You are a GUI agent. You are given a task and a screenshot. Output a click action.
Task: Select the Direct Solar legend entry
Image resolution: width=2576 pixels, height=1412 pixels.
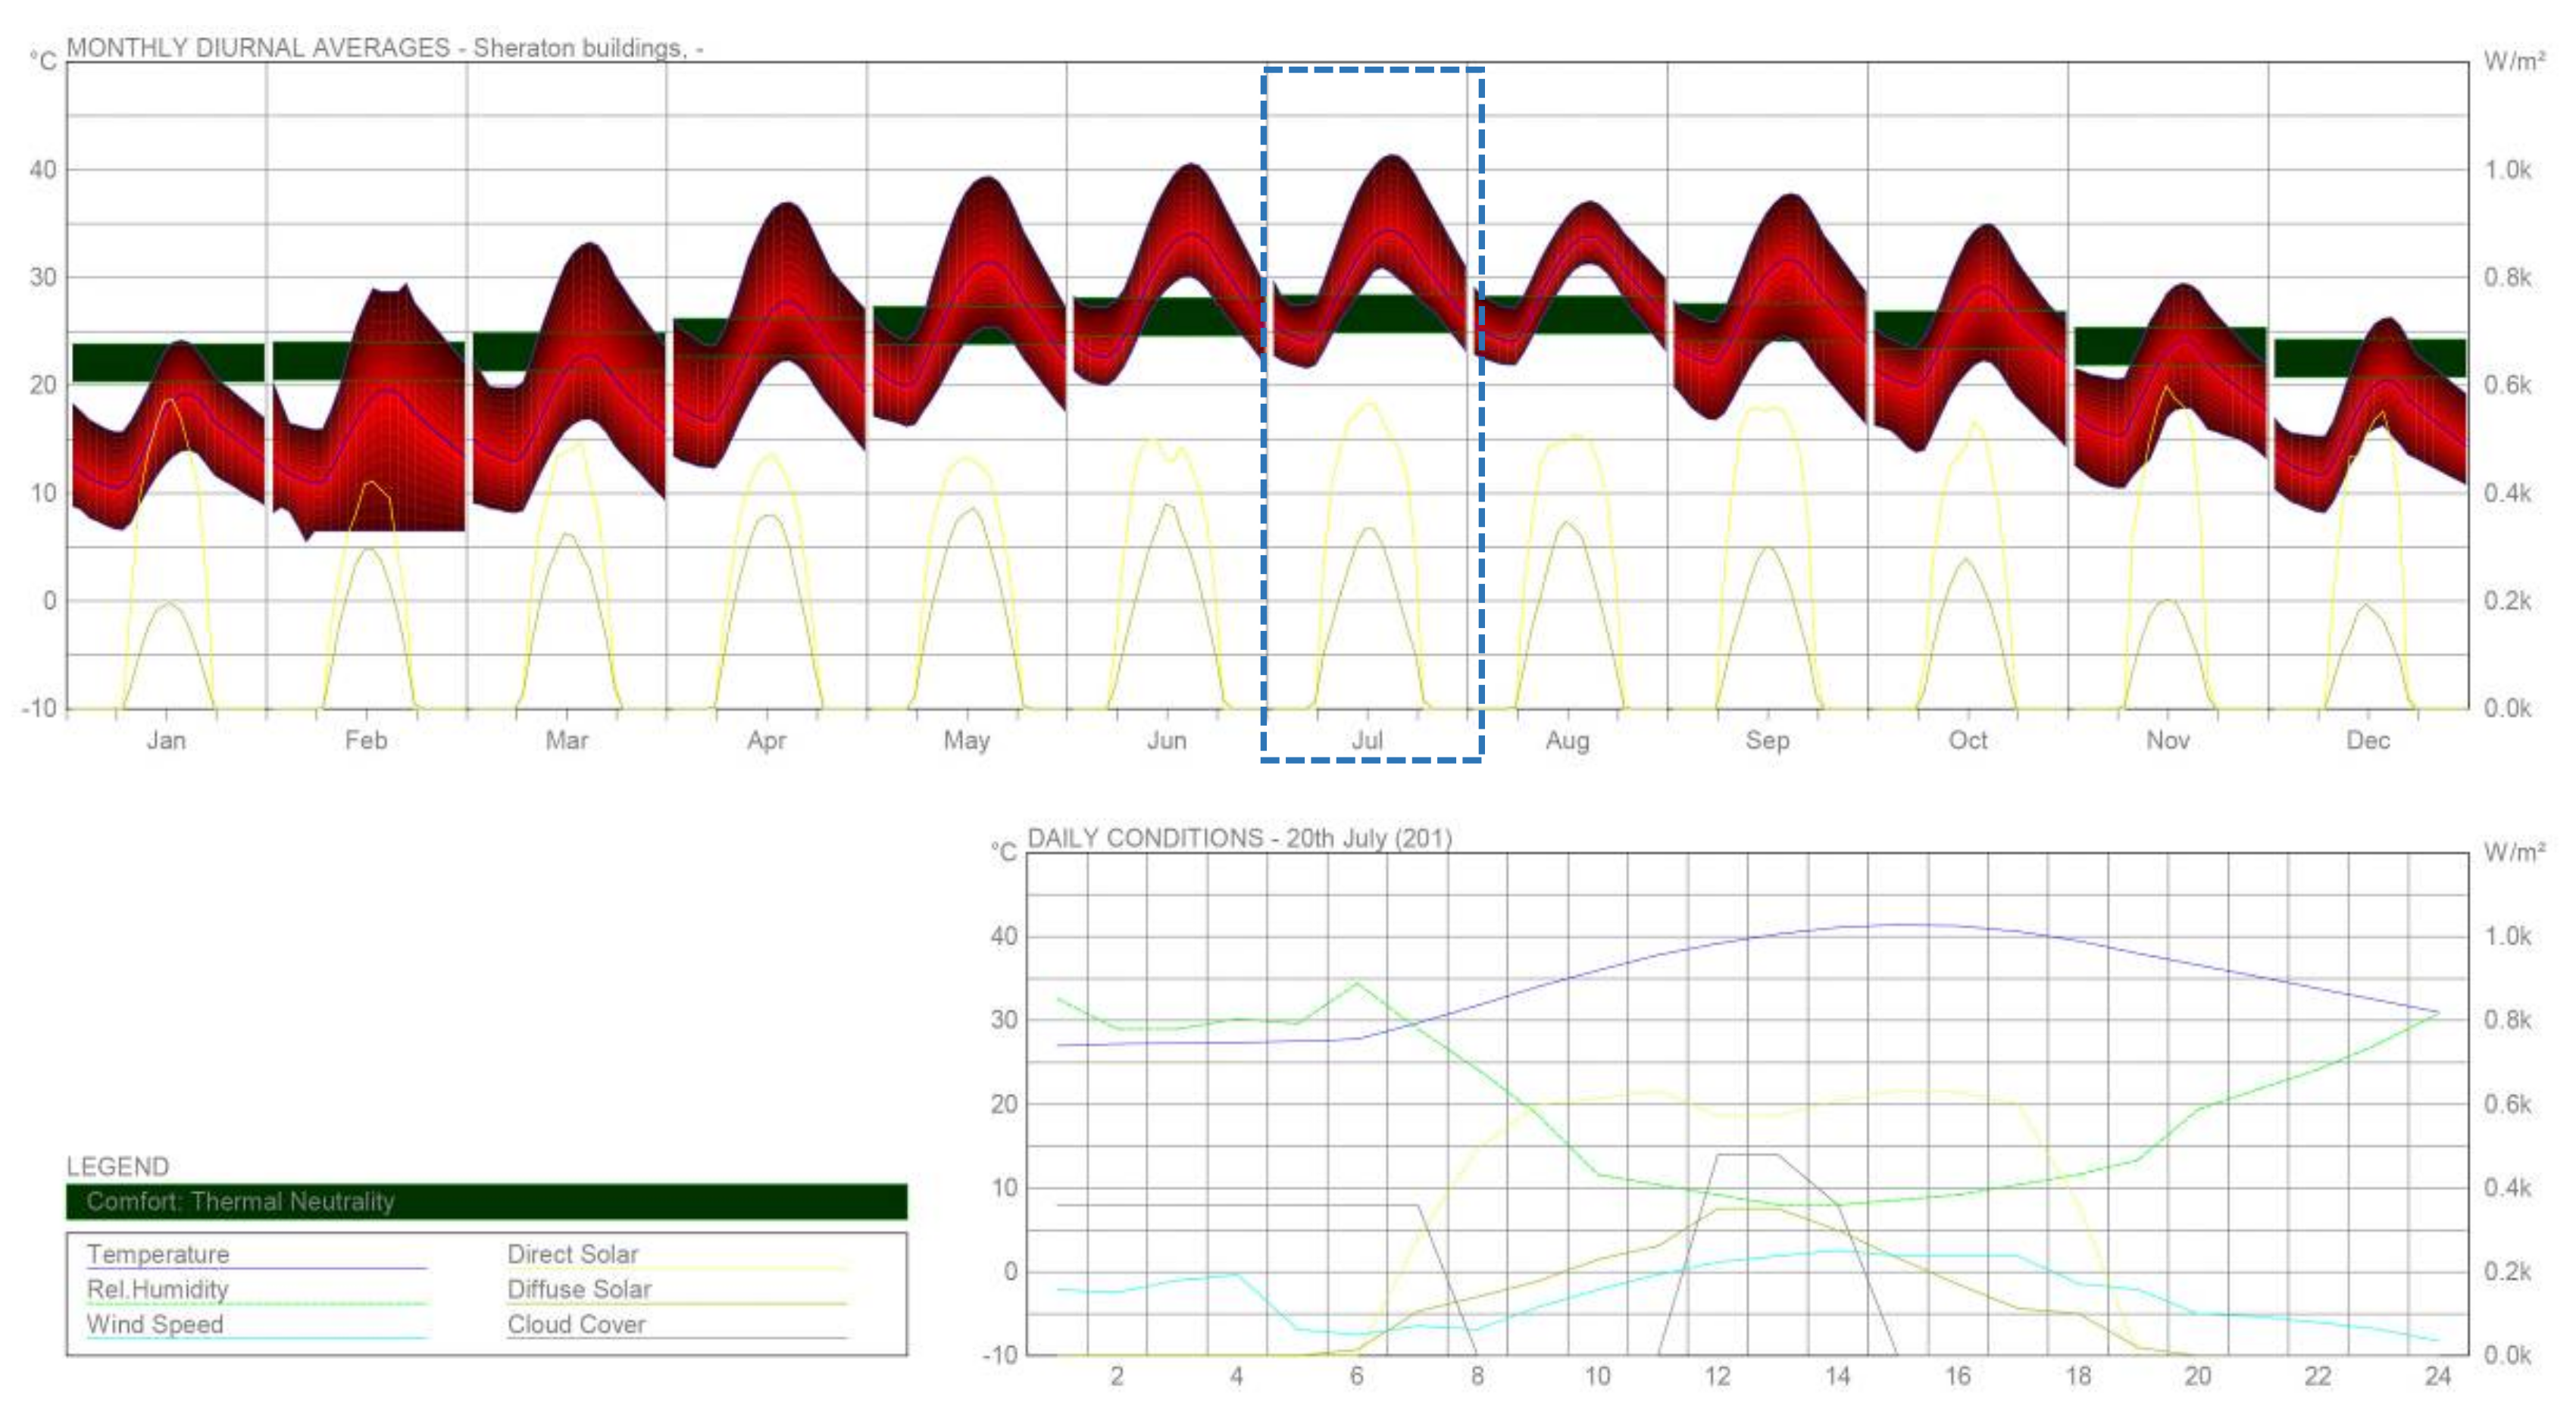572,1254
